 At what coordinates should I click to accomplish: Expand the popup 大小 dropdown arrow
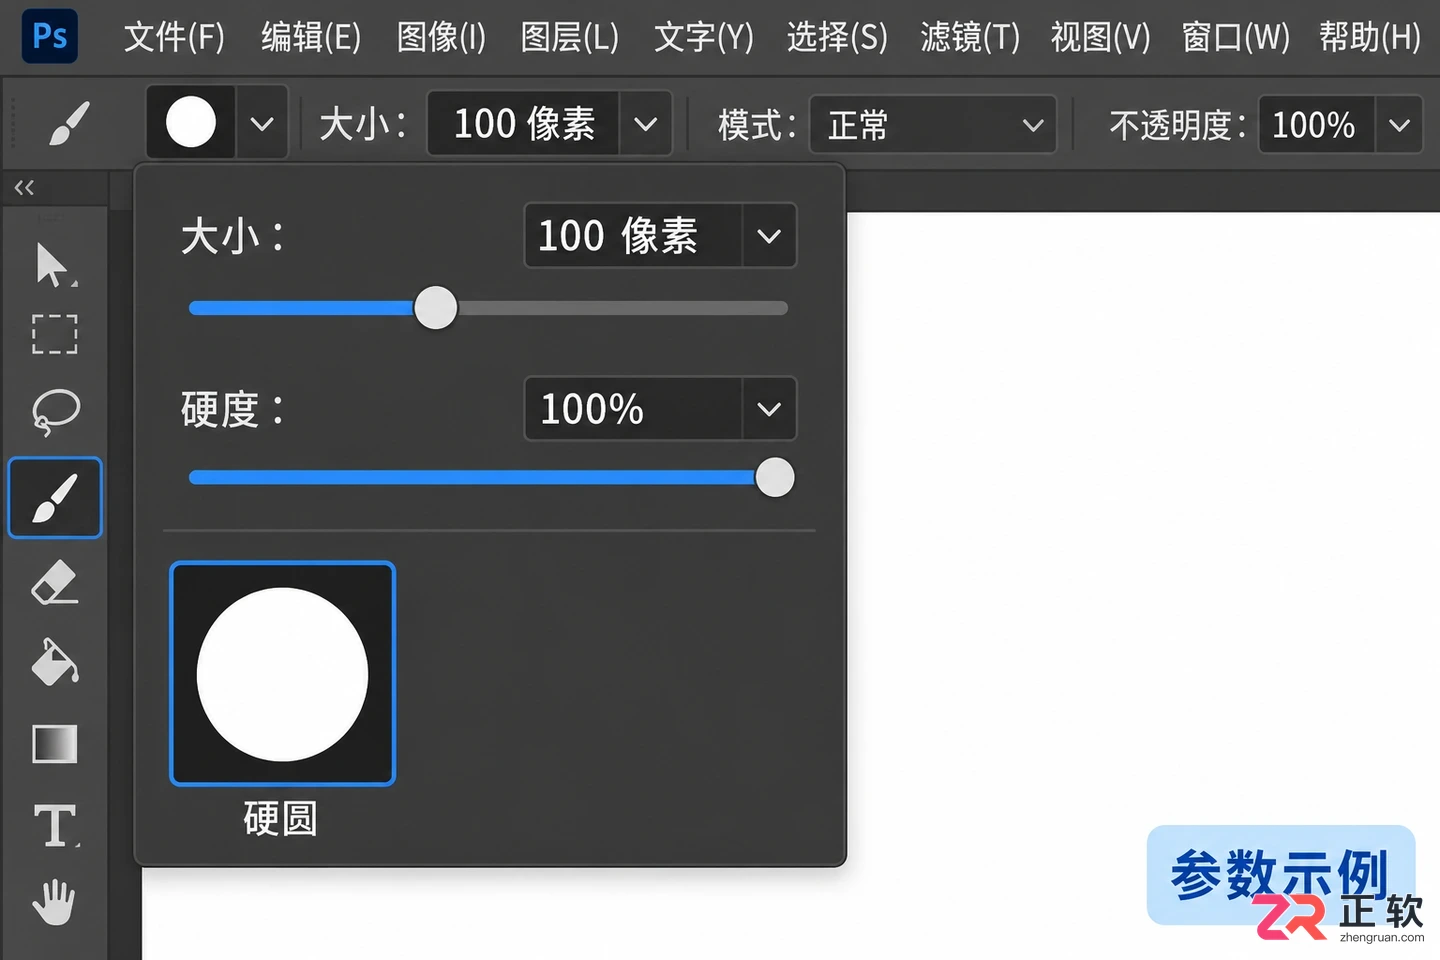coord(769,236)
